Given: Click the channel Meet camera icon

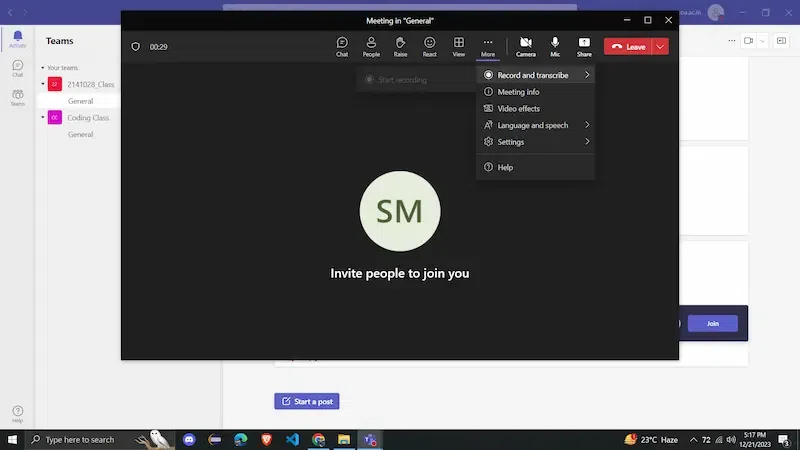Looking at the screenshot, I should pyautogui.click(x=748, y=40).
